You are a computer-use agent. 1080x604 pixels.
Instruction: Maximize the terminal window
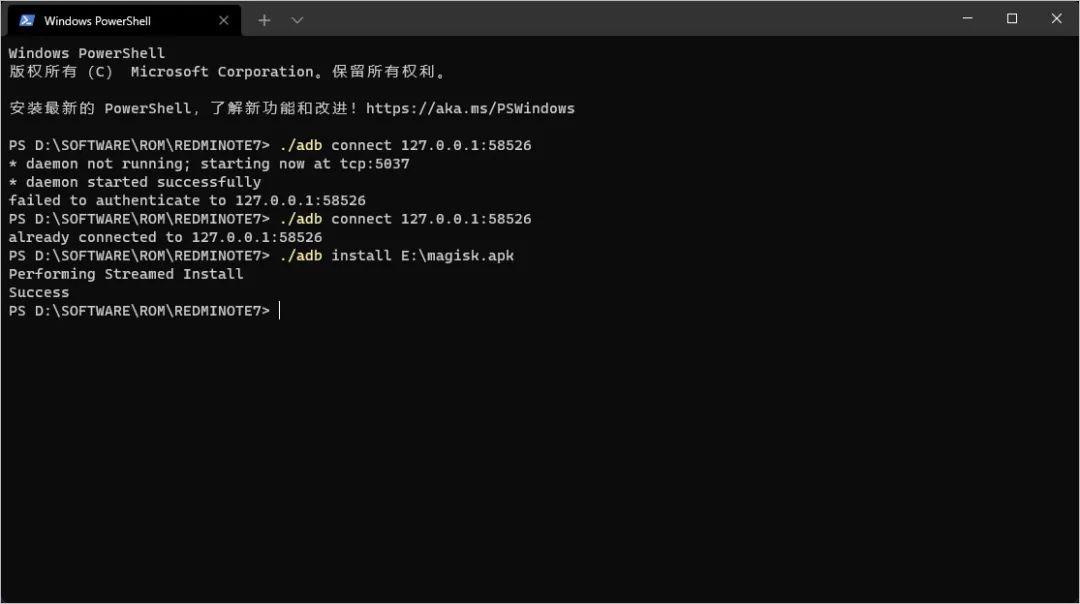click(1012, 19)
